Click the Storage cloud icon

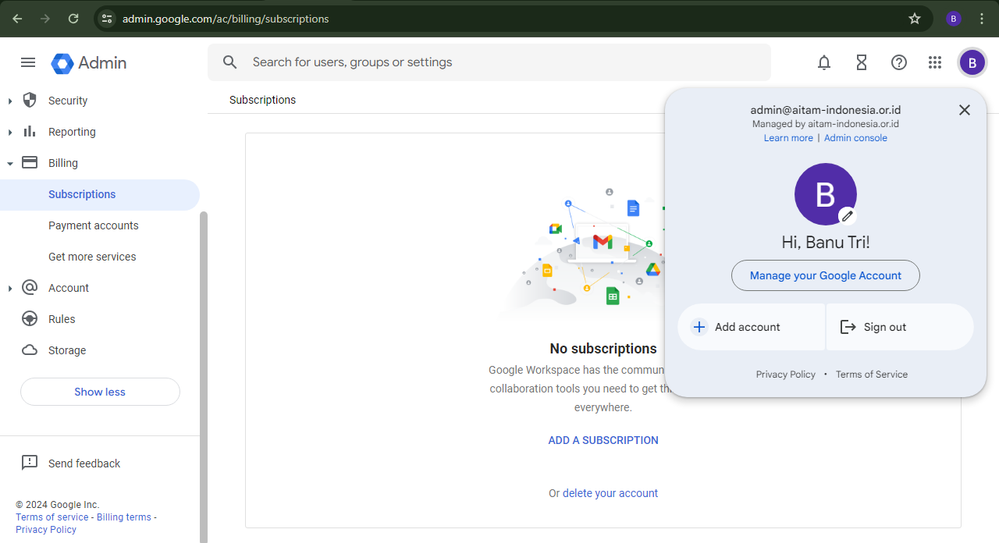pyautogui.click(x=29, y=350)
